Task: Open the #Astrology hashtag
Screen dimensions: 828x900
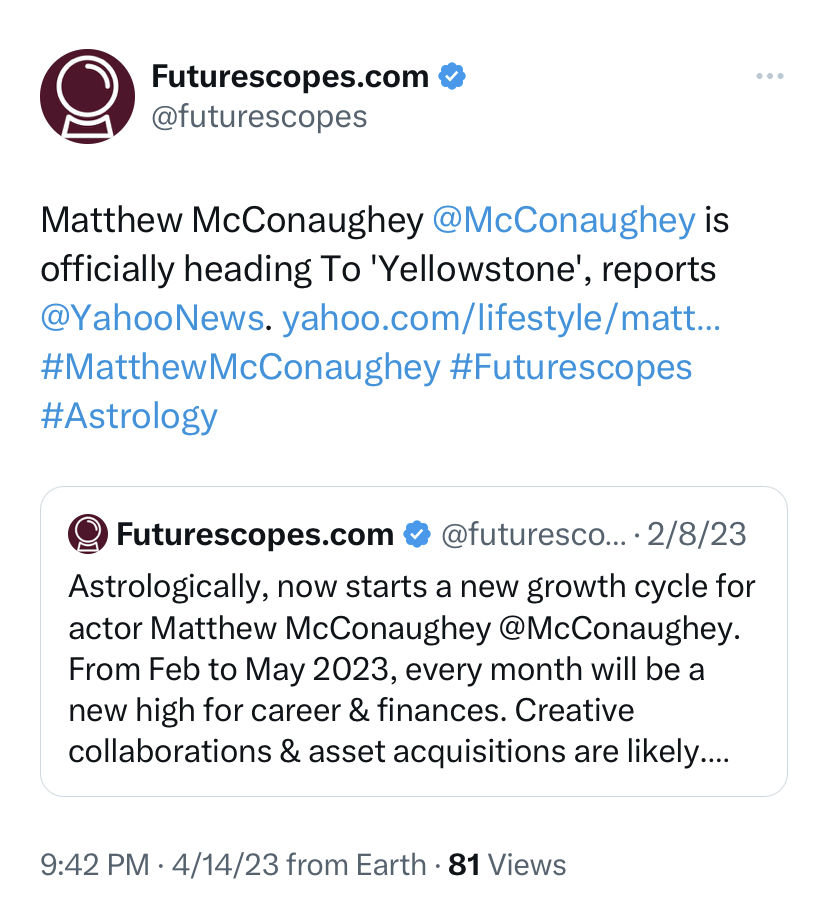Action: (129, 416)
